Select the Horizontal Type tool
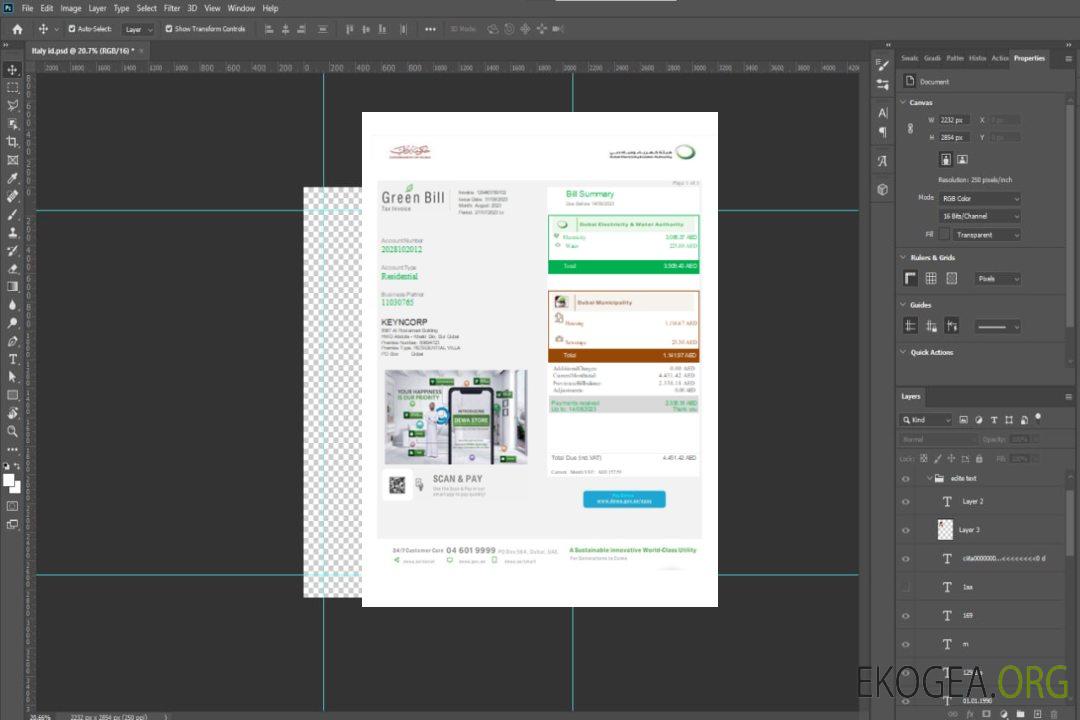1080x720 pixels. pos(13,358)
